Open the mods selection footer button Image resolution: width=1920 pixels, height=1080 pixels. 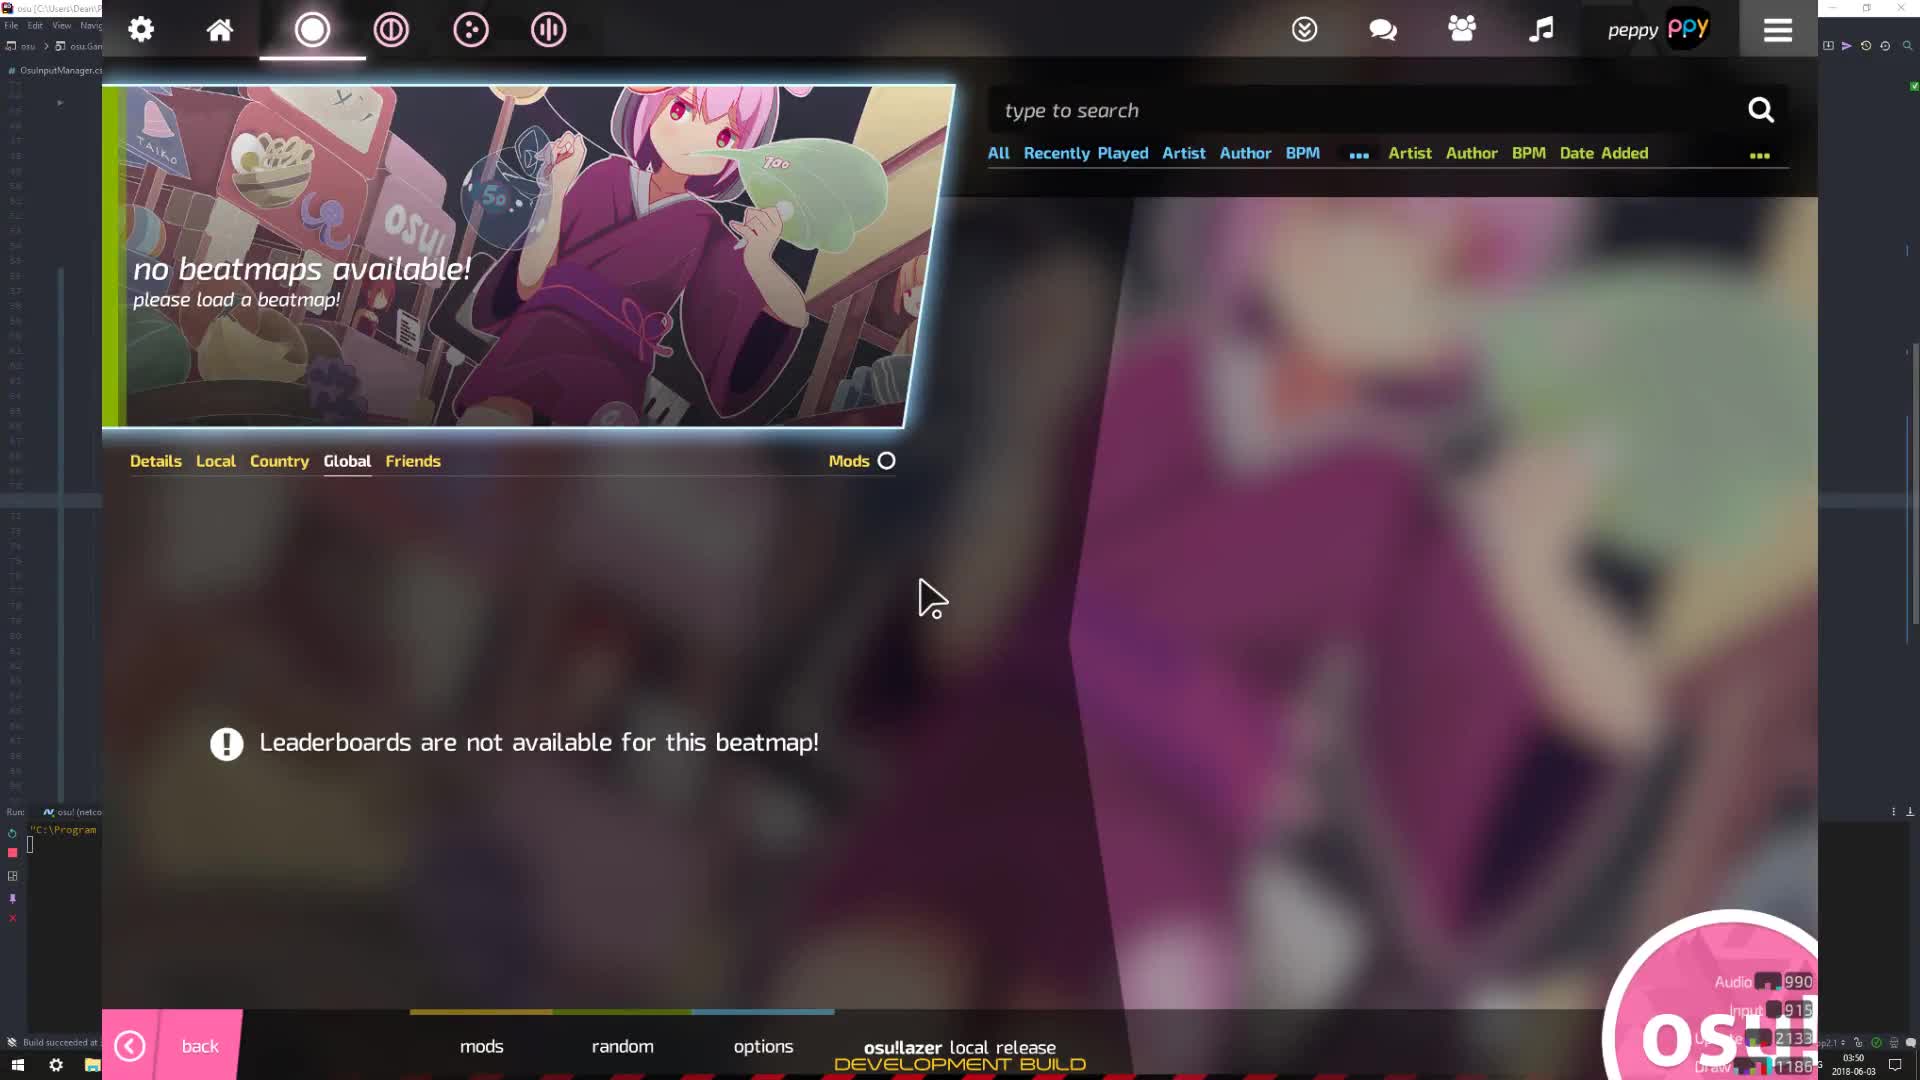click(481, 1046)
